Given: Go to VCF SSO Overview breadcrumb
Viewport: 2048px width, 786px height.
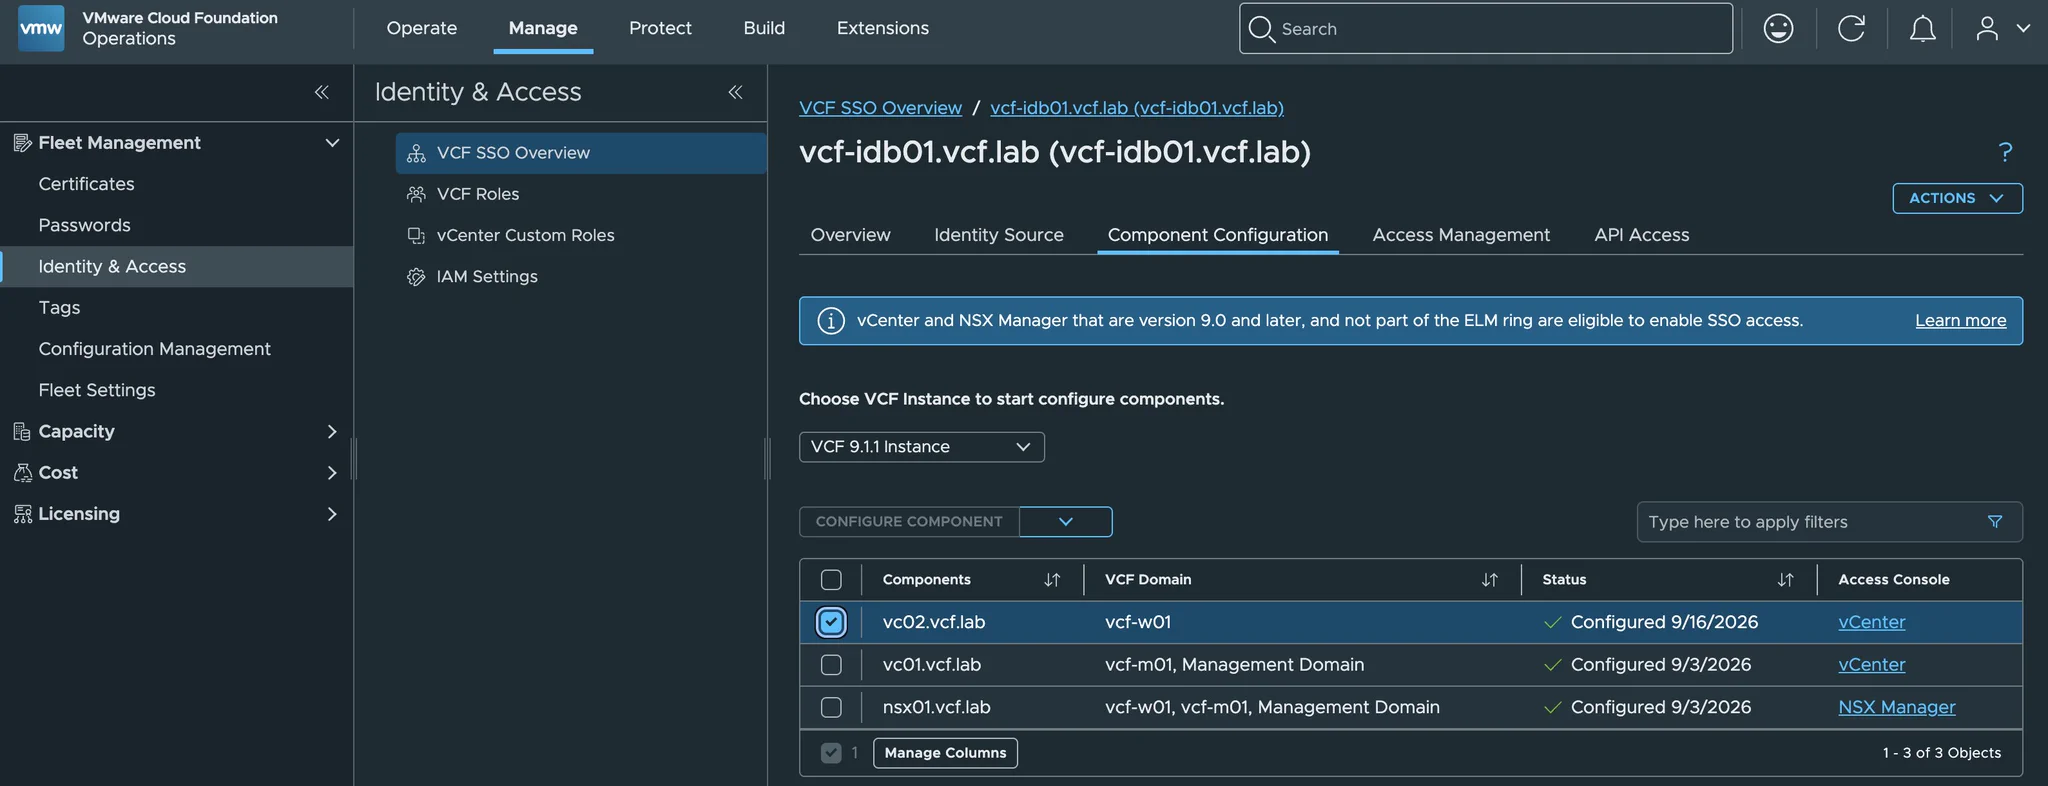Looking at the screenshot, I should click(x=880, y=108).
